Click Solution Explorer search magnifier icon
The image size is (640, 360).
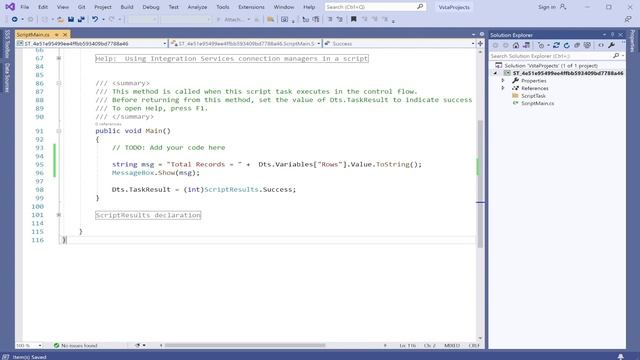pos(616,56)
